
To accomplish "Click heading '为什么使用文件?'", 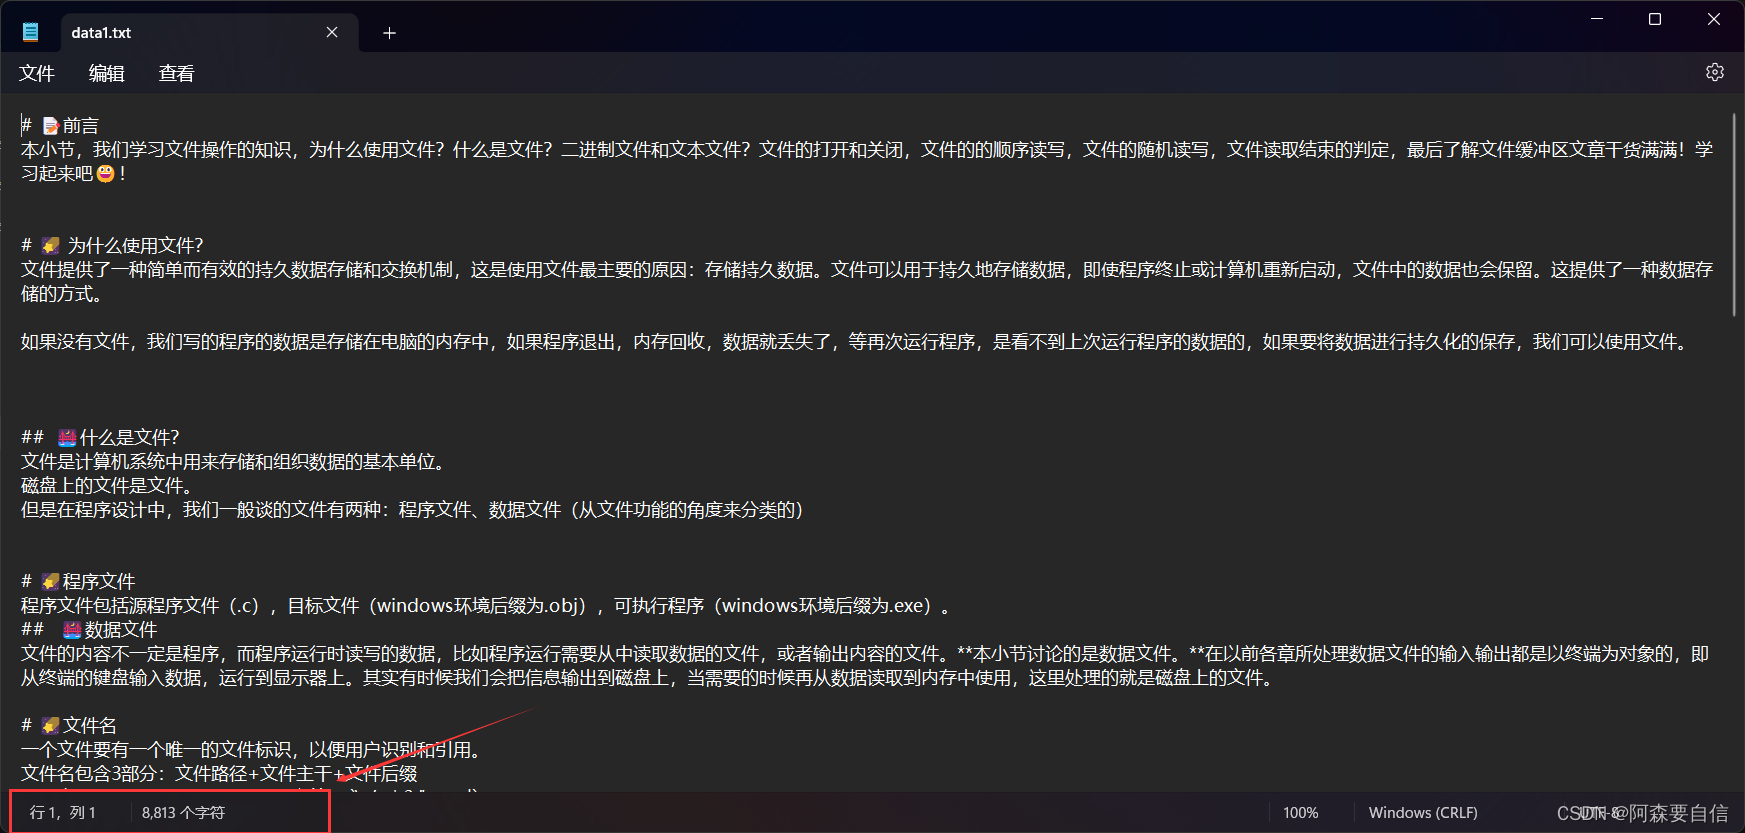I will tap(135, 246).
